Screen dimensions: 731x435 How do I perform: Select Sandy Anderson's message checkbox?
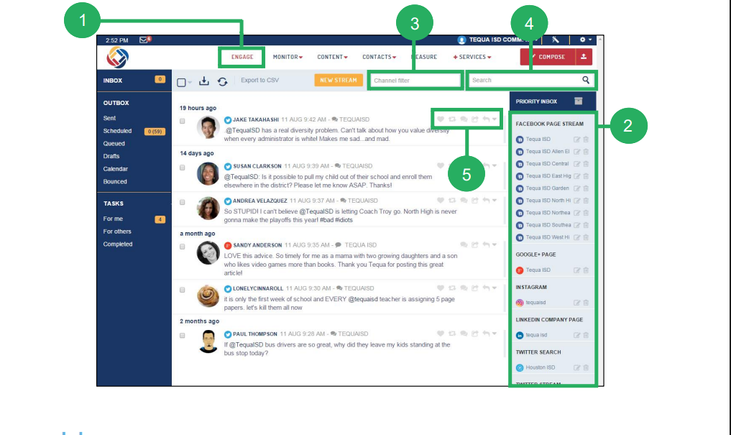182,247
